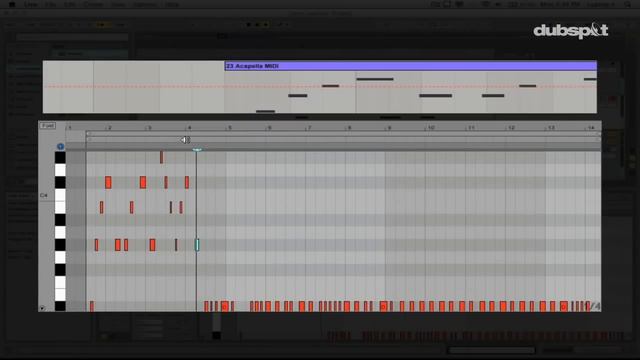Click the 1/4 grid marker value

tap(594, 306)
